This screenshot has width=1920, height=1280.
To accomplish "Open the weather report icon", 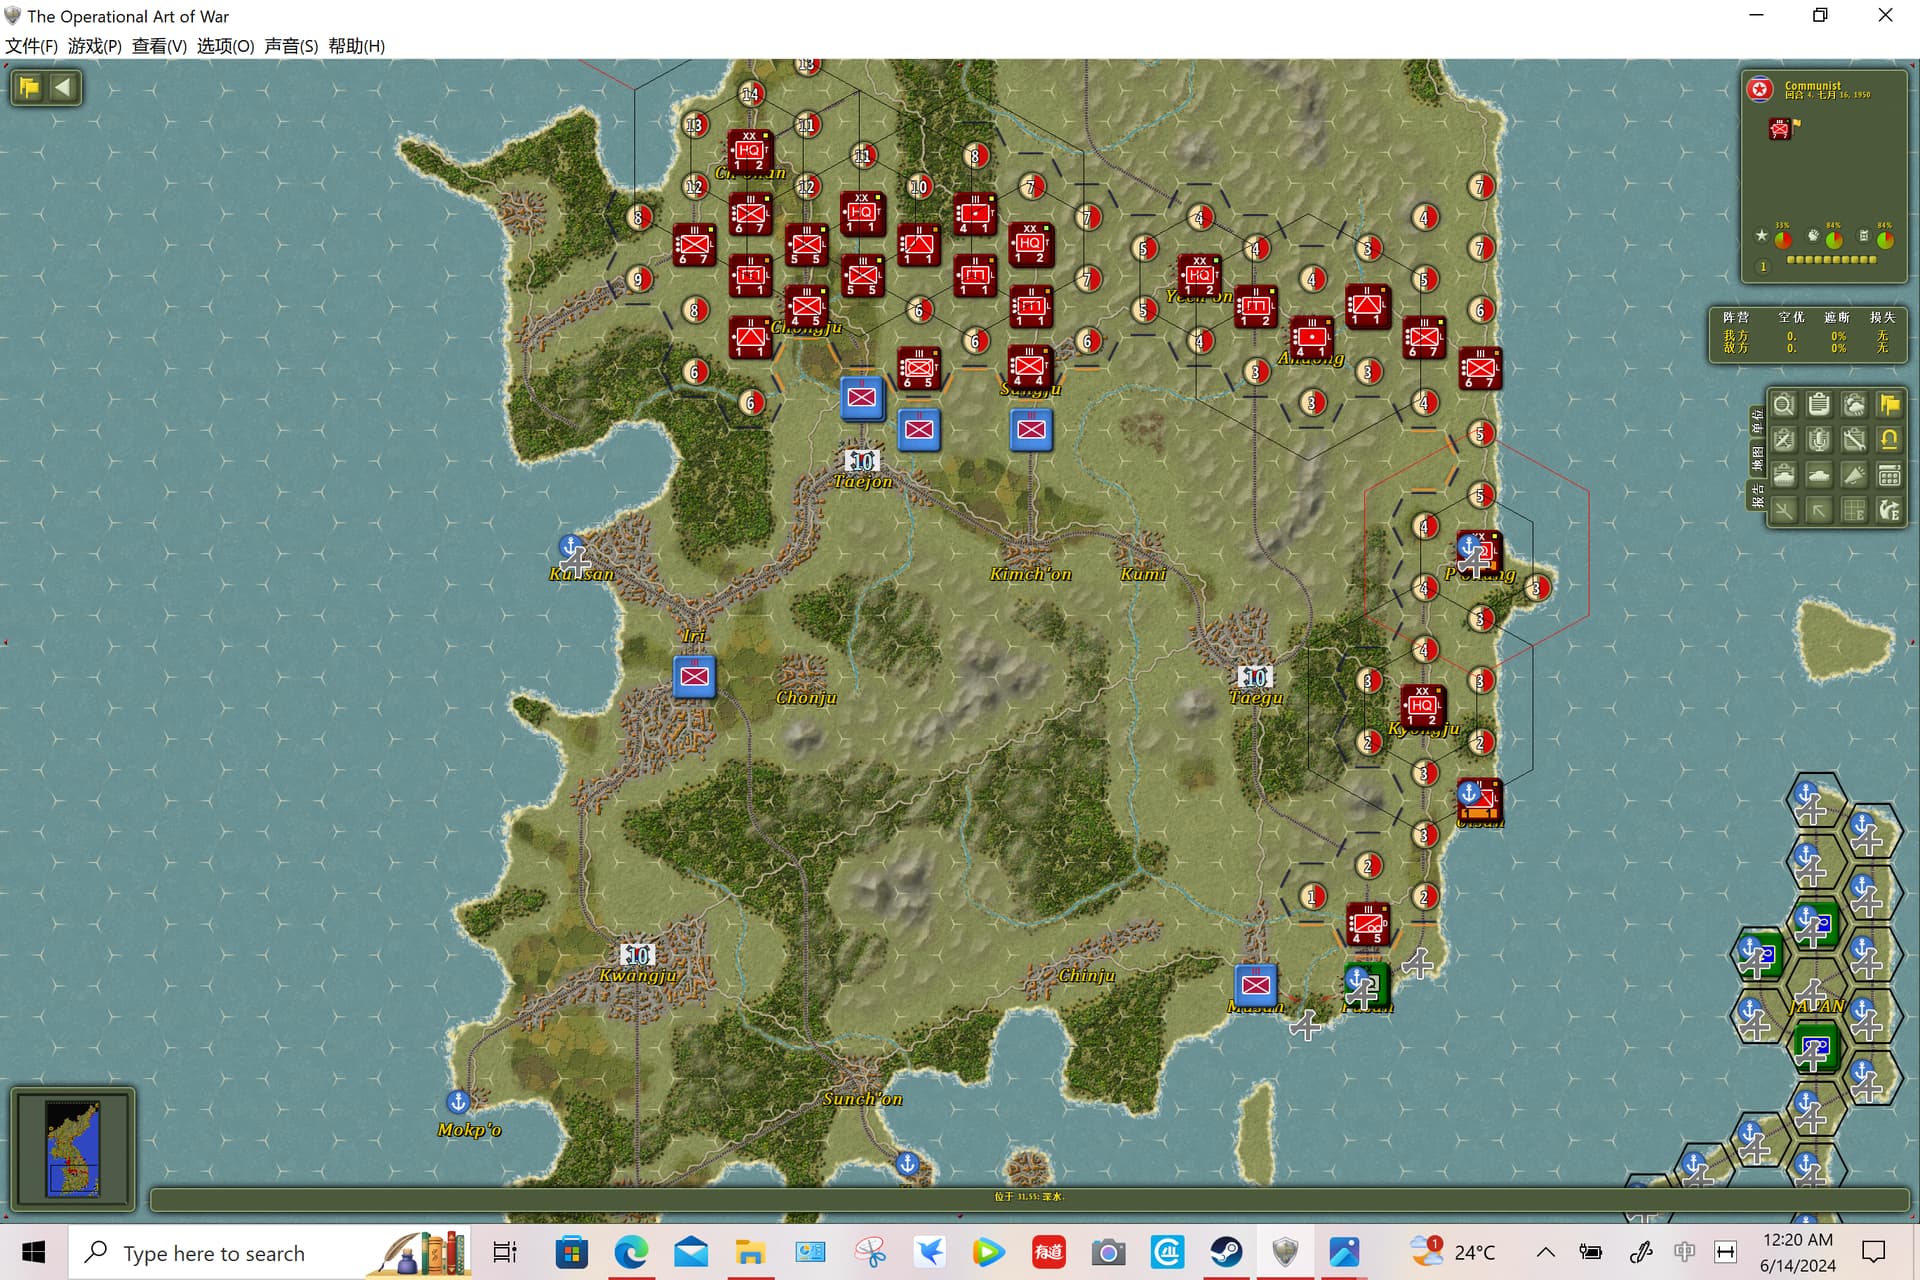I will [x=1854, y=404].
